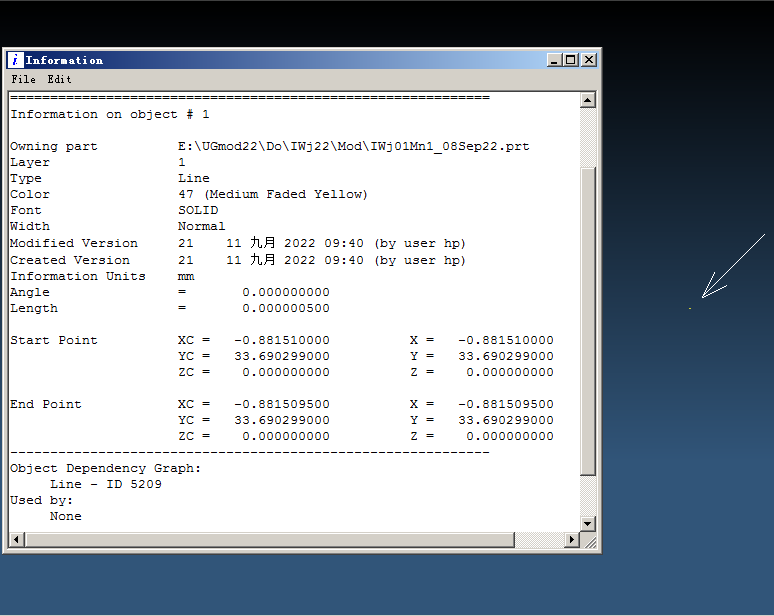
Task: Click the vertical scrollbar down arrow
Action: coord(587,524)
